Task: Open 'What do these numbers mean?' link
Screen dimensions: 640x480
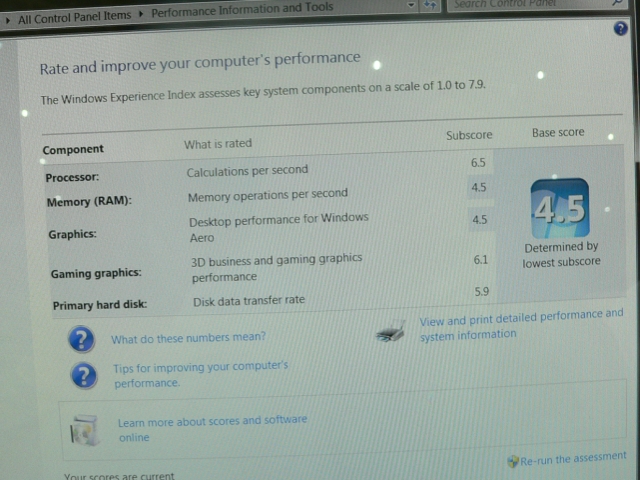Action: (188, 338)
